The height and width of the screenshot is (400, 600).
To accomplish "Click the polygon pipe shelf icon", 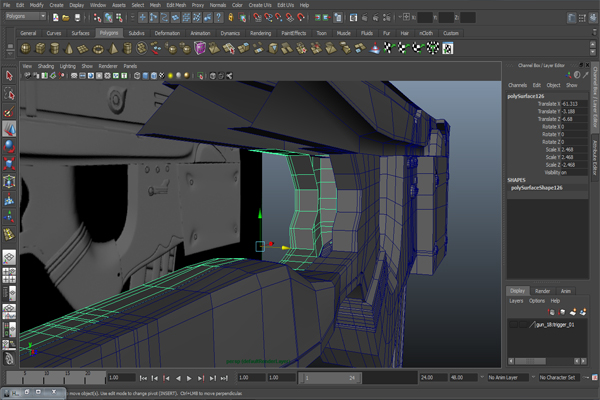I will [127, 49].
